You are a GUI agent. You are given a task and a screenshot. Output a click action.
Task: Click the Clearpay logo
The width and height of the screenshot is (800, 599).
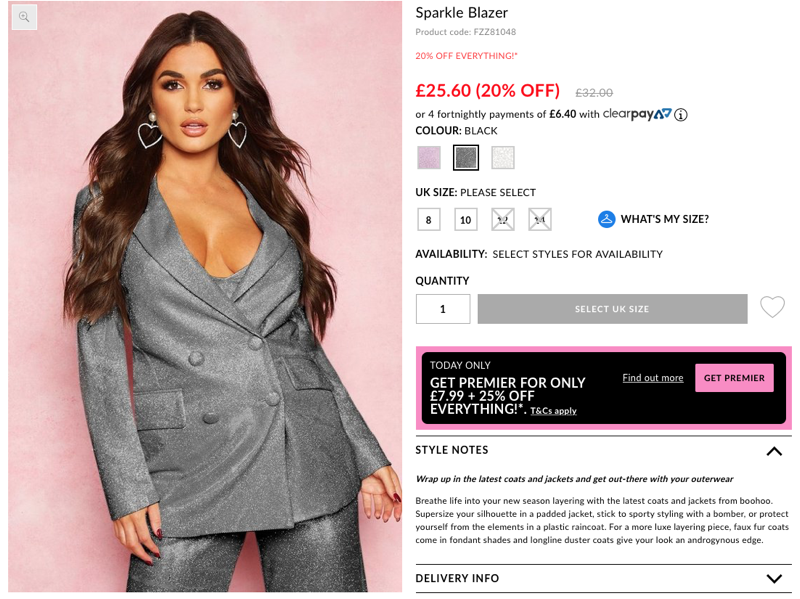(637, 114)
